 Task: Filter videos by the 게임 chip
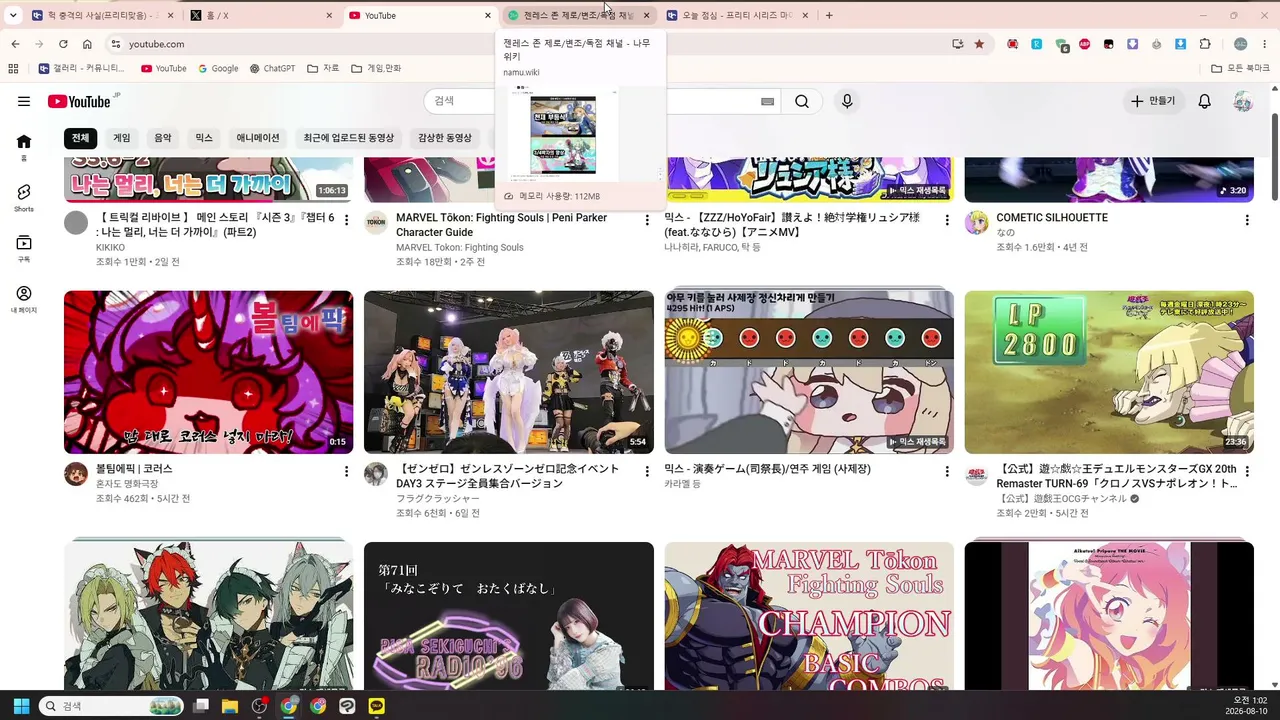tap(122, 138)
